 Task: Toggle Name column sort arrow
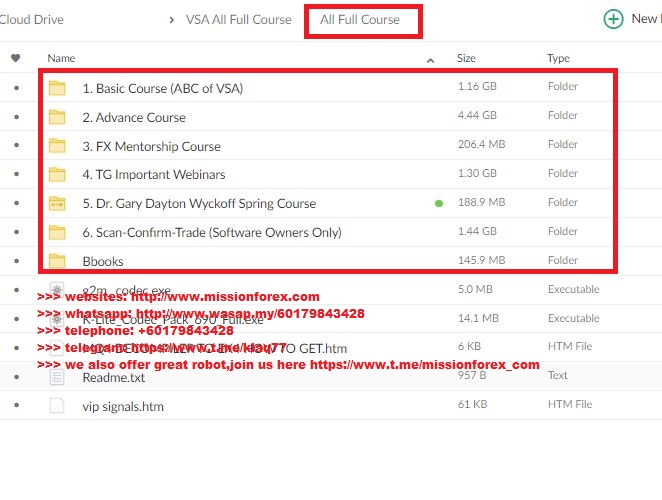pyautogui.click(x=430, y=60)
